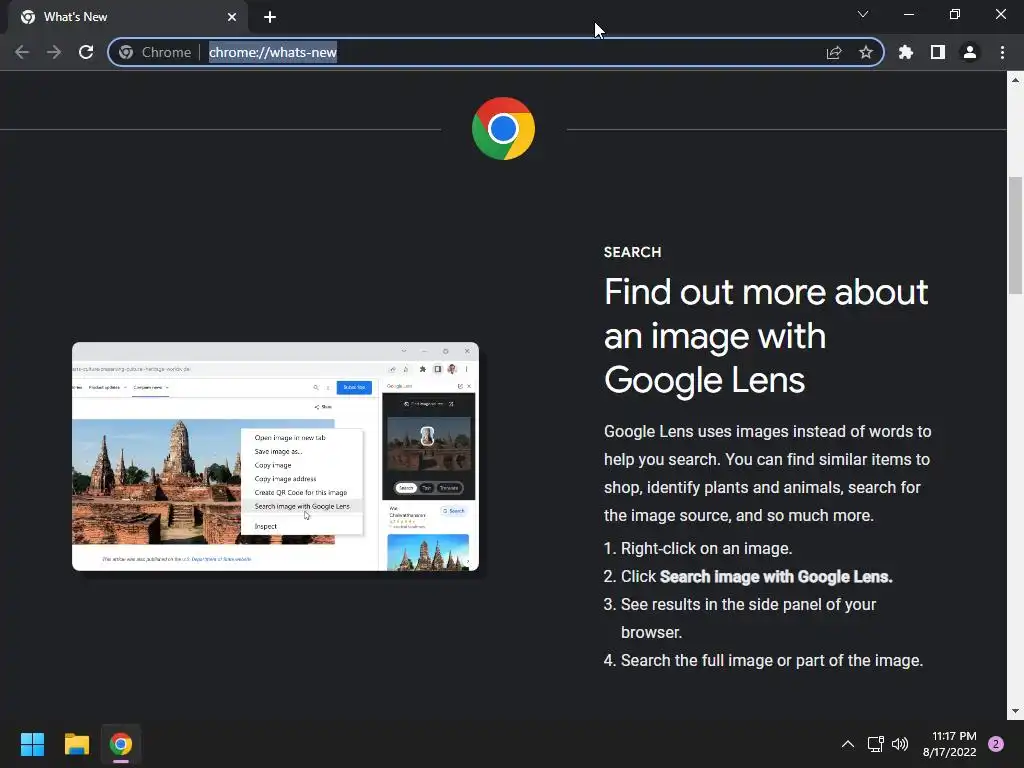Expand the tab search chevron
This screenshot has width=1024, height=768.
(863, 14)
